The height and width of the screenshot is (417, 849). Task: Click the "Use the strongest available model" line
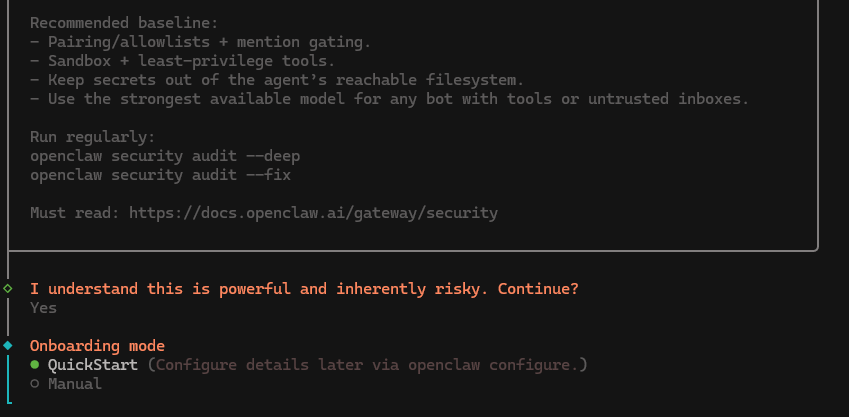coord(390,99)
